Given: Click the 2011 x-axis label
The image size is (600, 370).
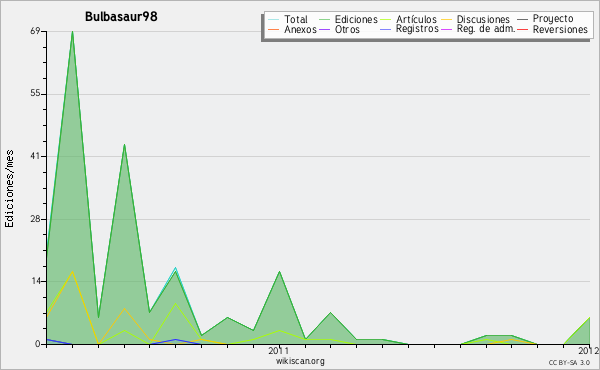Looking at the screenshot, I should pyautogui.click(x=279, y=350).
